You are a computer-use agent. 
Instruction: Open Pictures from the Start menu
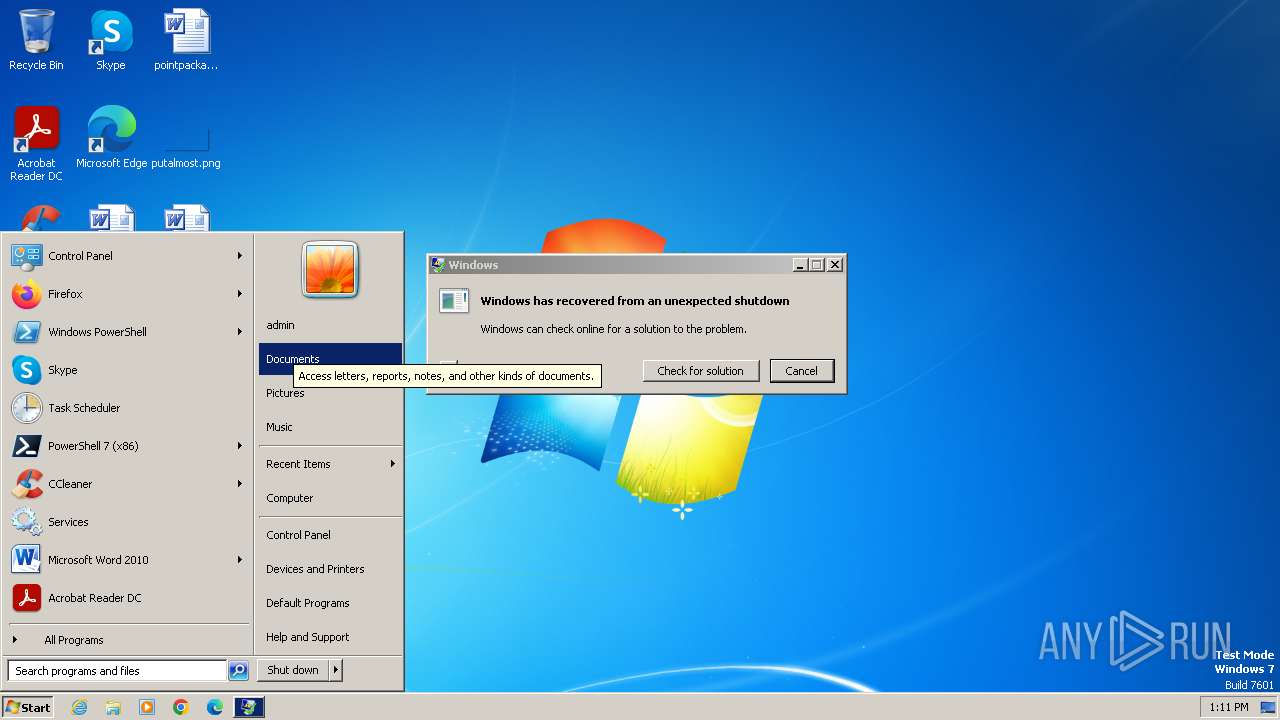[x=330, y=393]
